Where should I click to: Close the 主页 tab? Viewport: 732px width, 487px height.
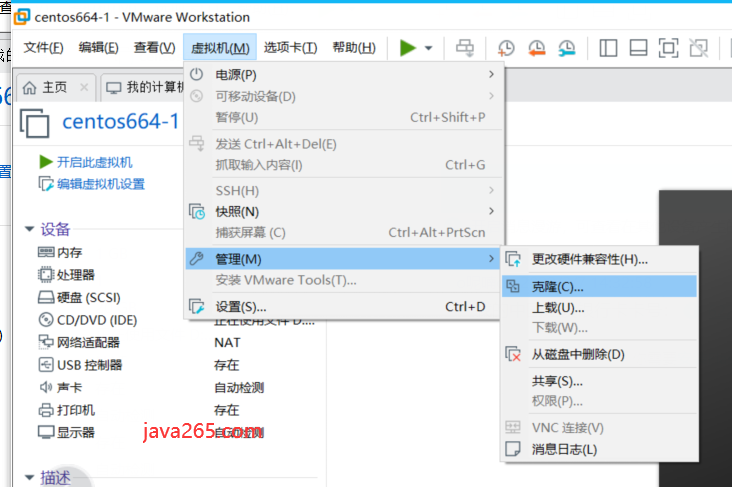(x=84, y=87)
